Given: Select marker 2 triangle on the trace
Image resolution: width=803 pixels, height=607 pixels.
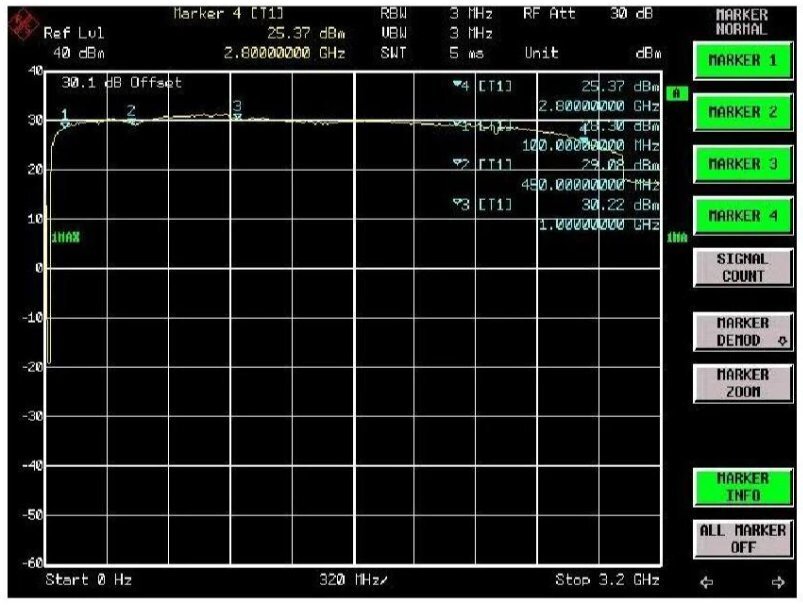Looking at the screenshot, I should [132, 121].
